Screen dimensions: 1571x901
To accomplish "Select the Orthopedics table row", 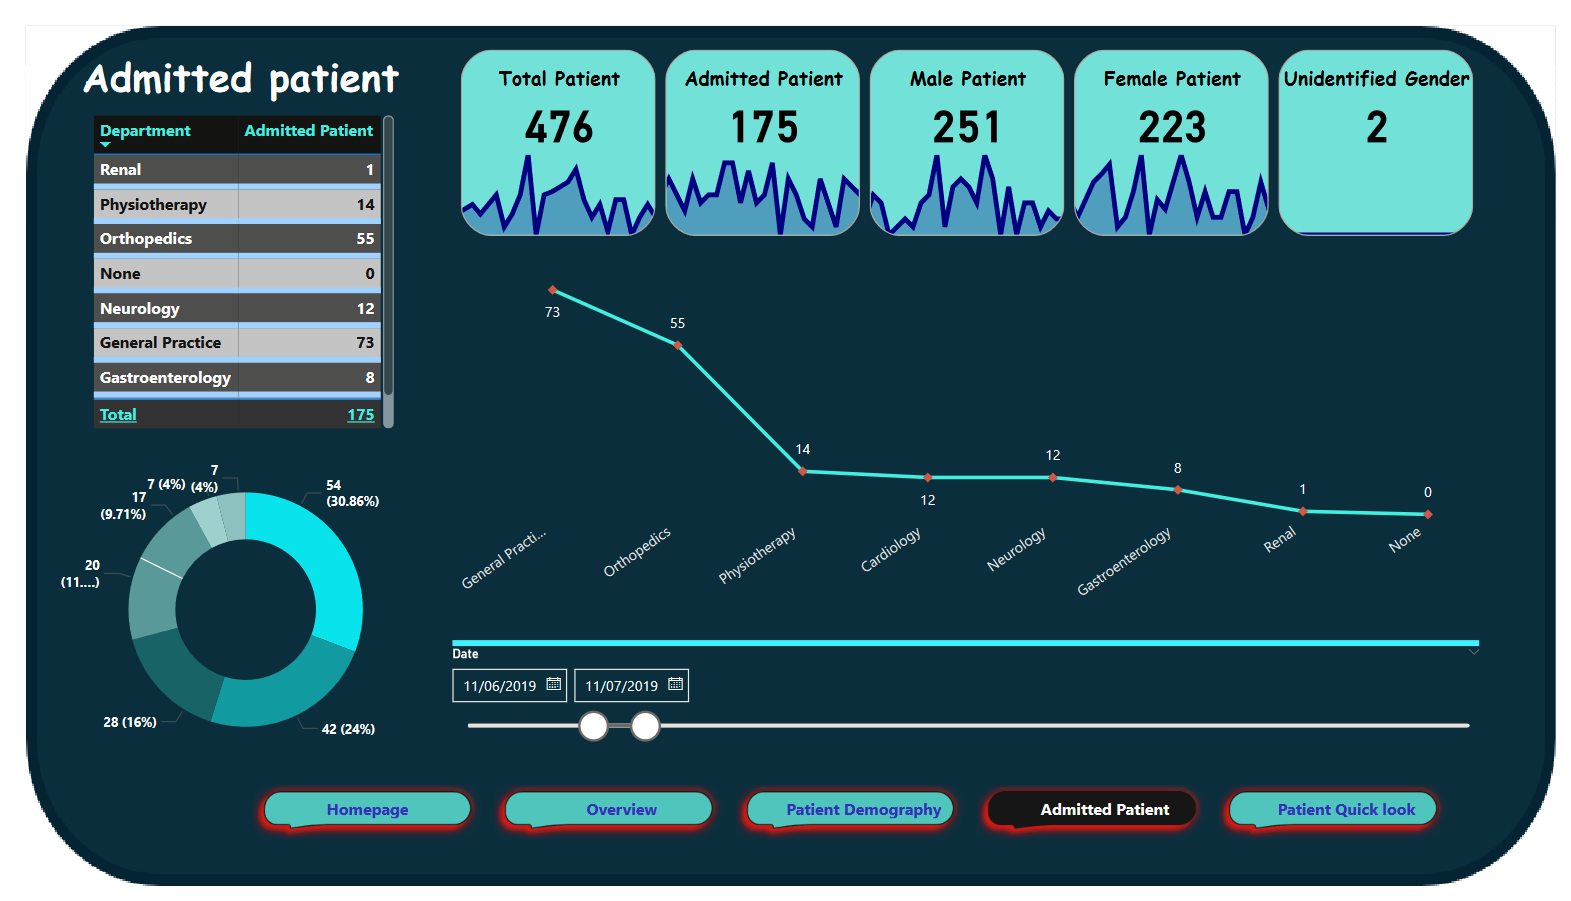I will click(237, 239).
